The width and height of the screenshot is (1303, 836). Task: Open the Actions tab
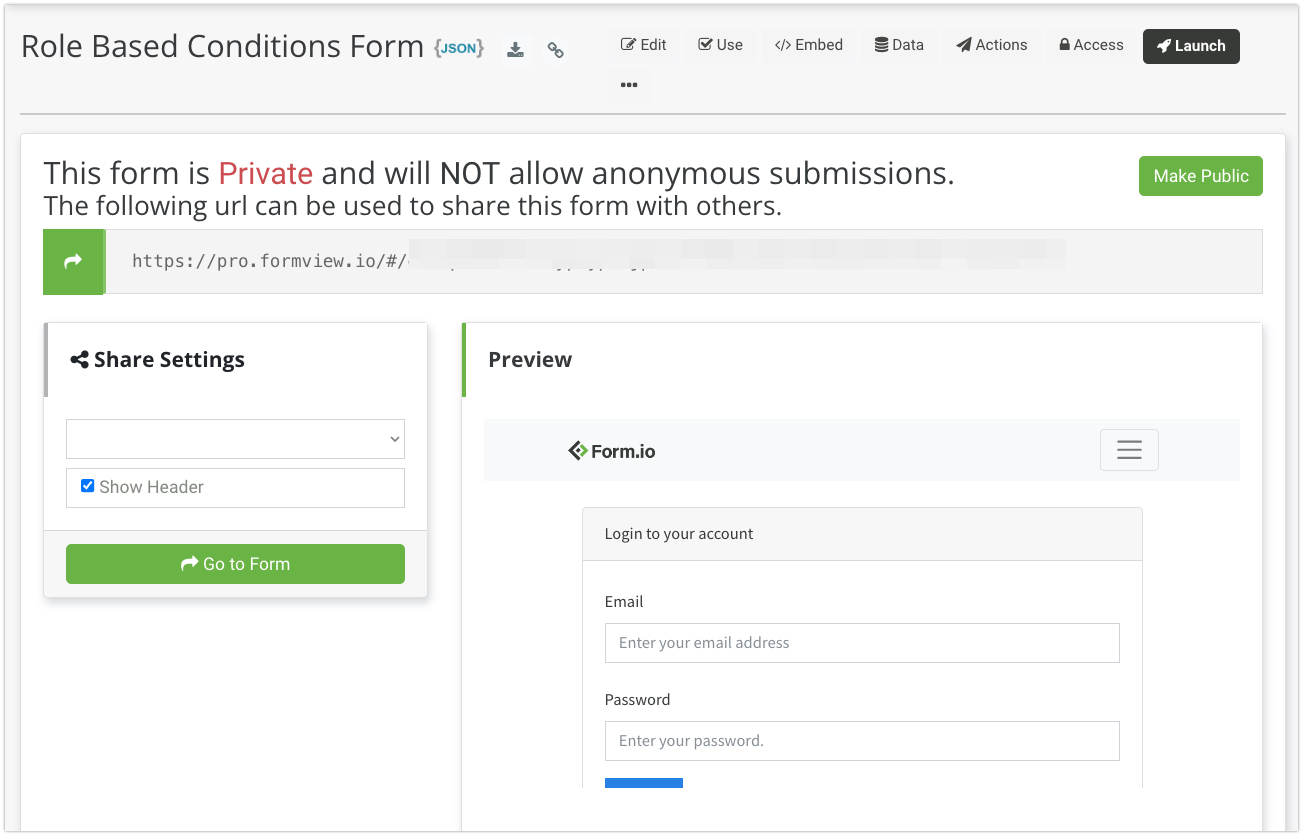(991, 45)
